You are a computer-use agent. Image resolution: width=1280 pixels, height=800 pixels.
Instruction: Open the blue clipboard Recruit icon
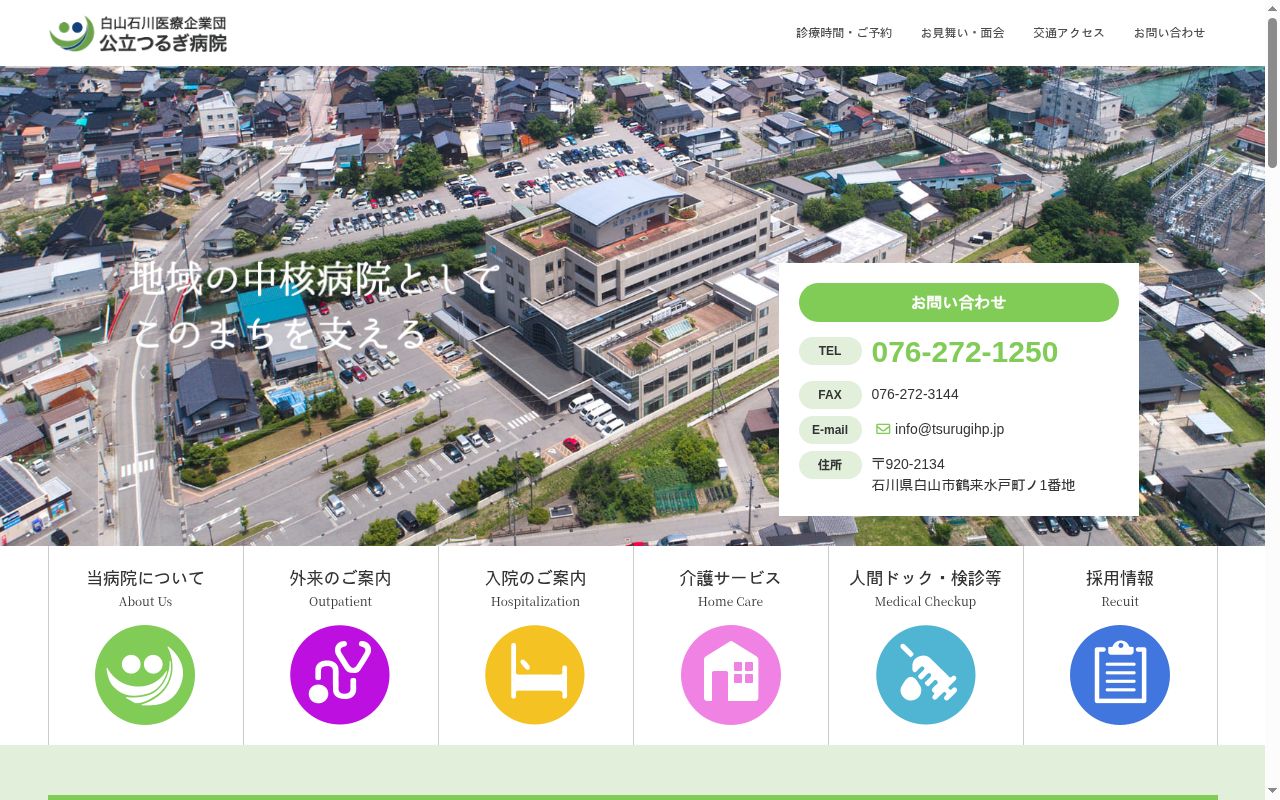1120,675
